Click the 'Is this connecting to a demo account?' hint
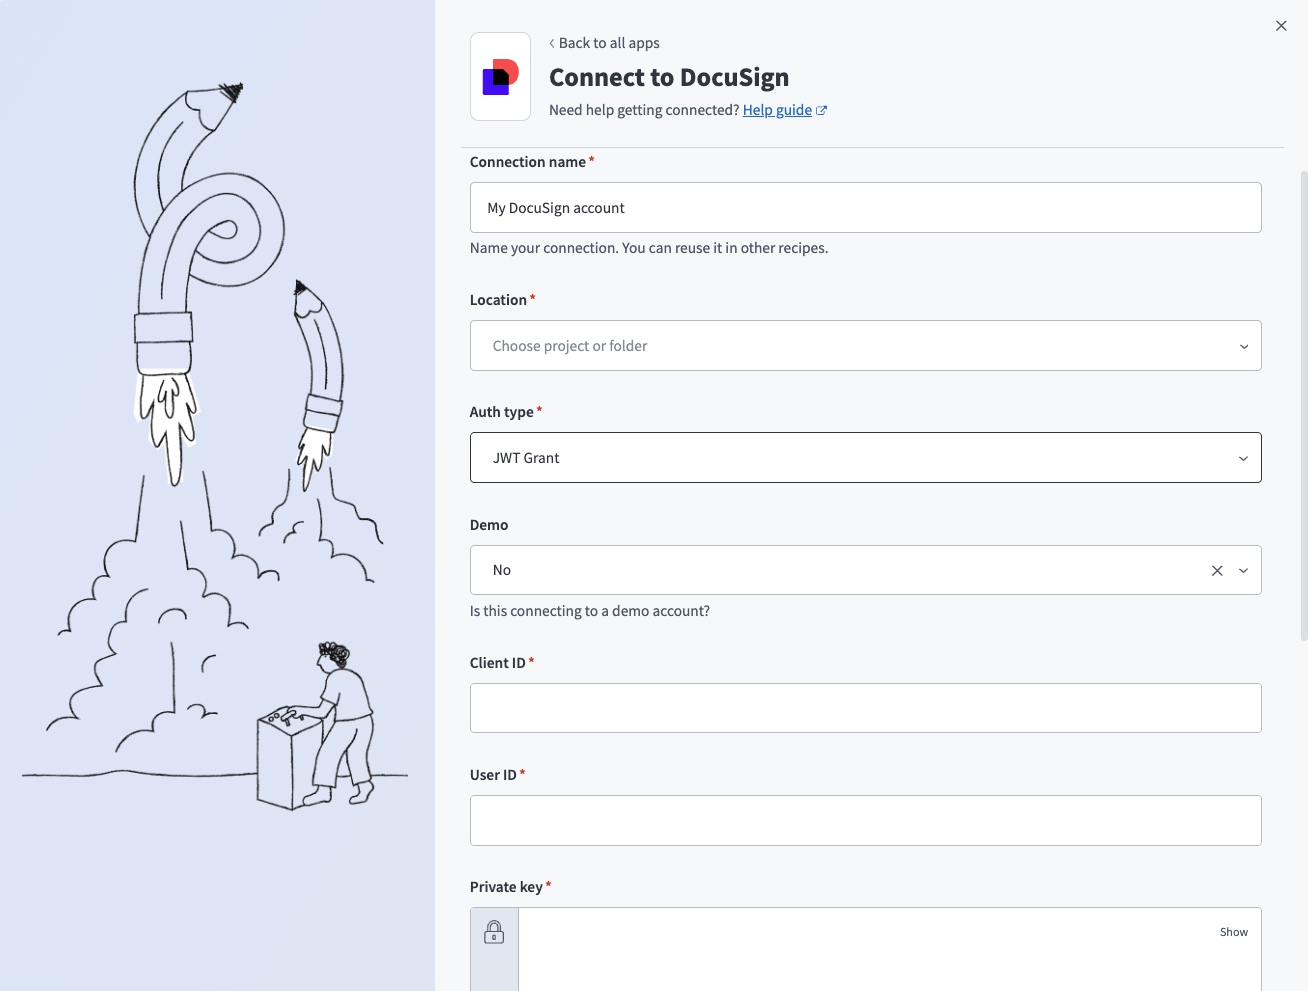This screenshot has height=991, width=1308. coord(590,611)
